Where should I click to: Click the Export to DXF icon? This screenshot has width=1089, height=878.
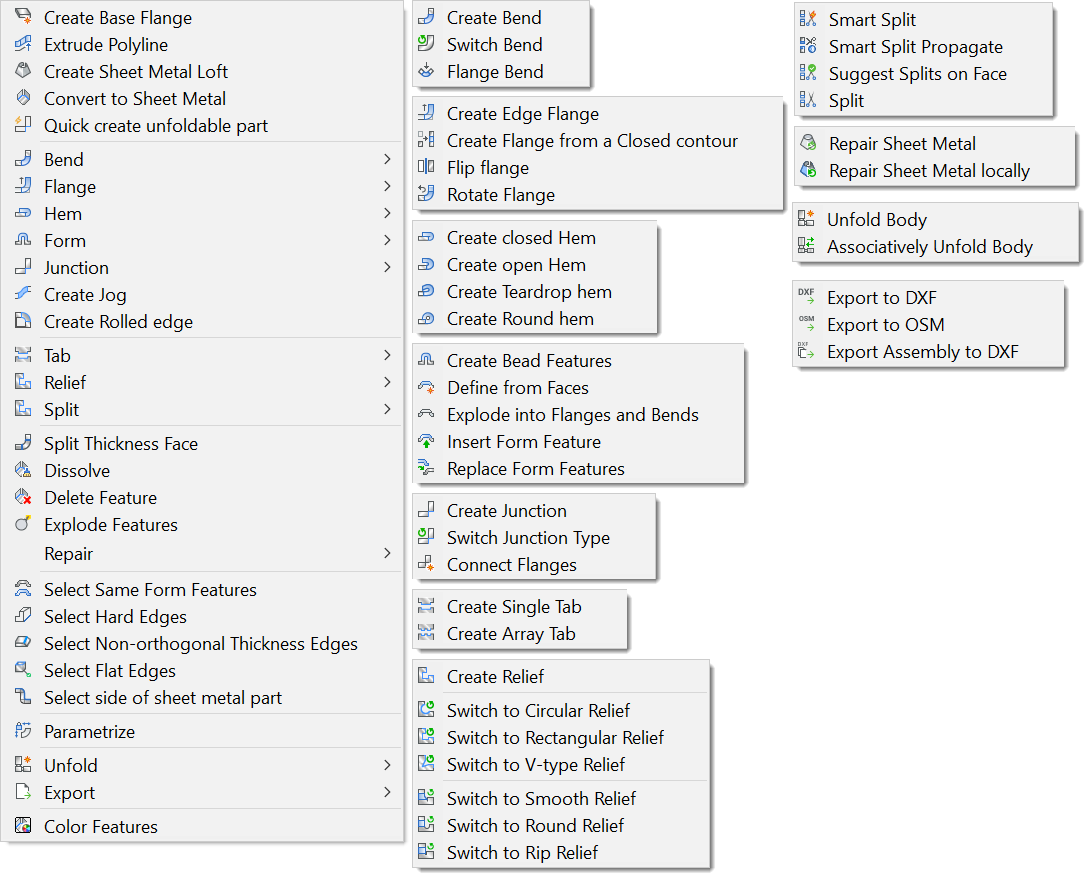(x=807, y=298)
